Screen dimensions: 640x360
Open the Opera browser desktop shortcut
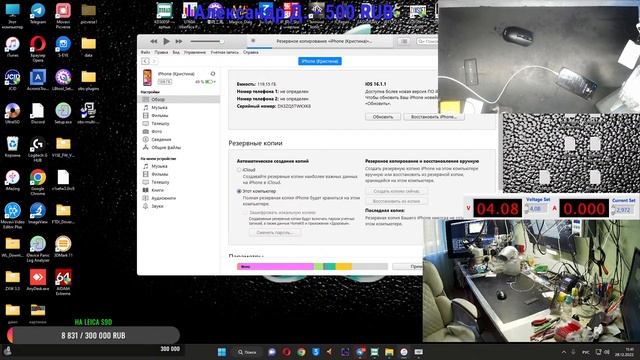click(x=38, y=49)
